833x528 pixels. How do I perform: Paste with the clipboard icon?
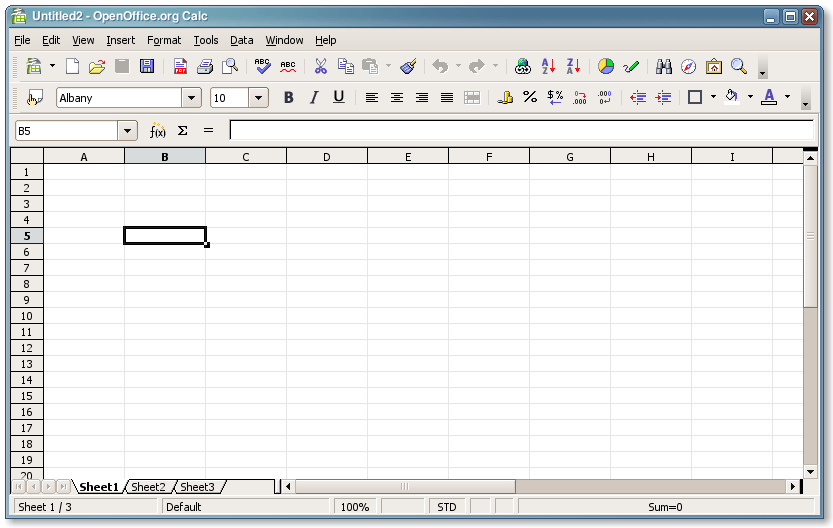(370, 66)
